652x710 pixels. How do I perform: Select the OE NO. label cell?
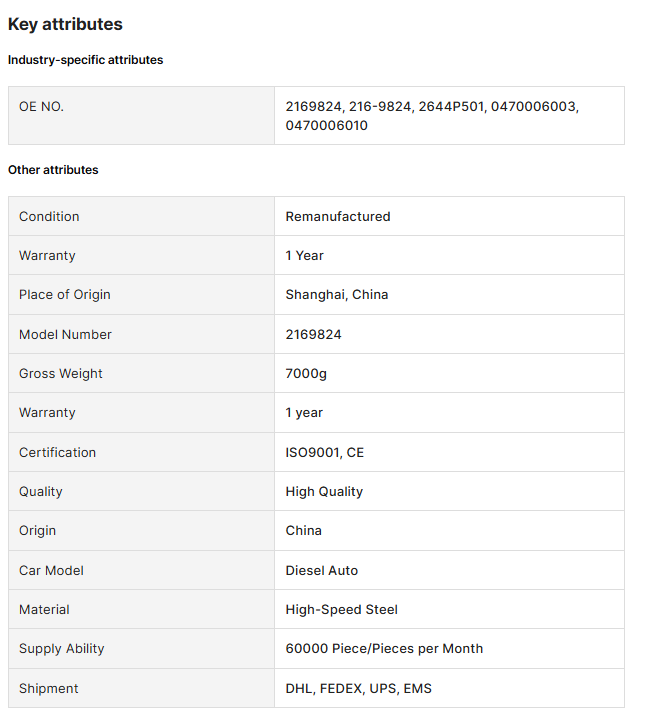pos(141,115)
